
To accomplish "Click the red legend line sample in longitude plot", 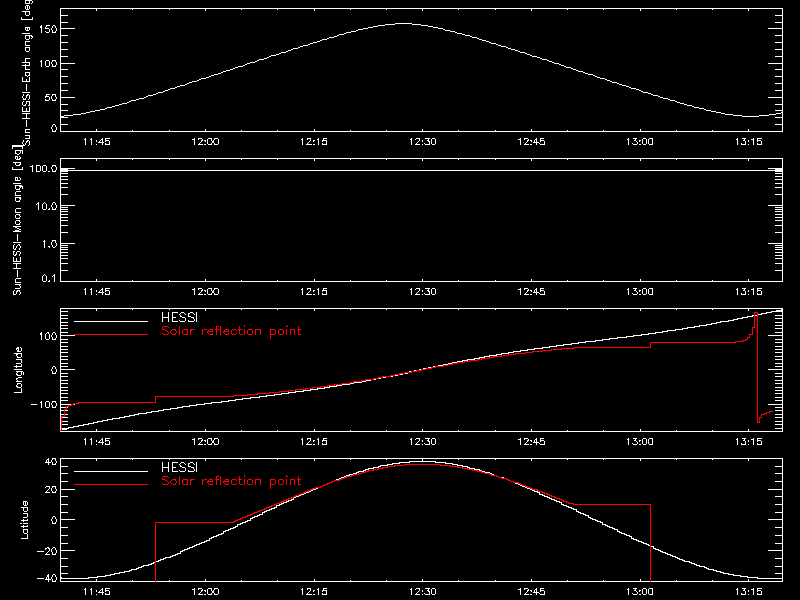I will (111, 335).
